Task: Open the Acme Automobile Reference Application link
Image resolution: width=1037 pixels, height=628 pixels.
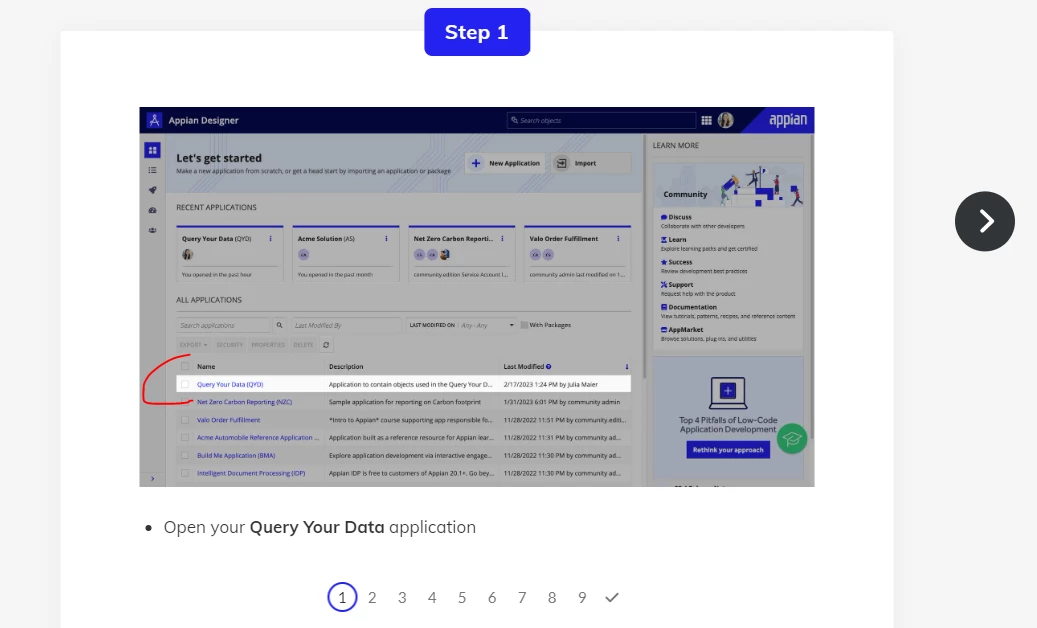Action: pos(257,438)
